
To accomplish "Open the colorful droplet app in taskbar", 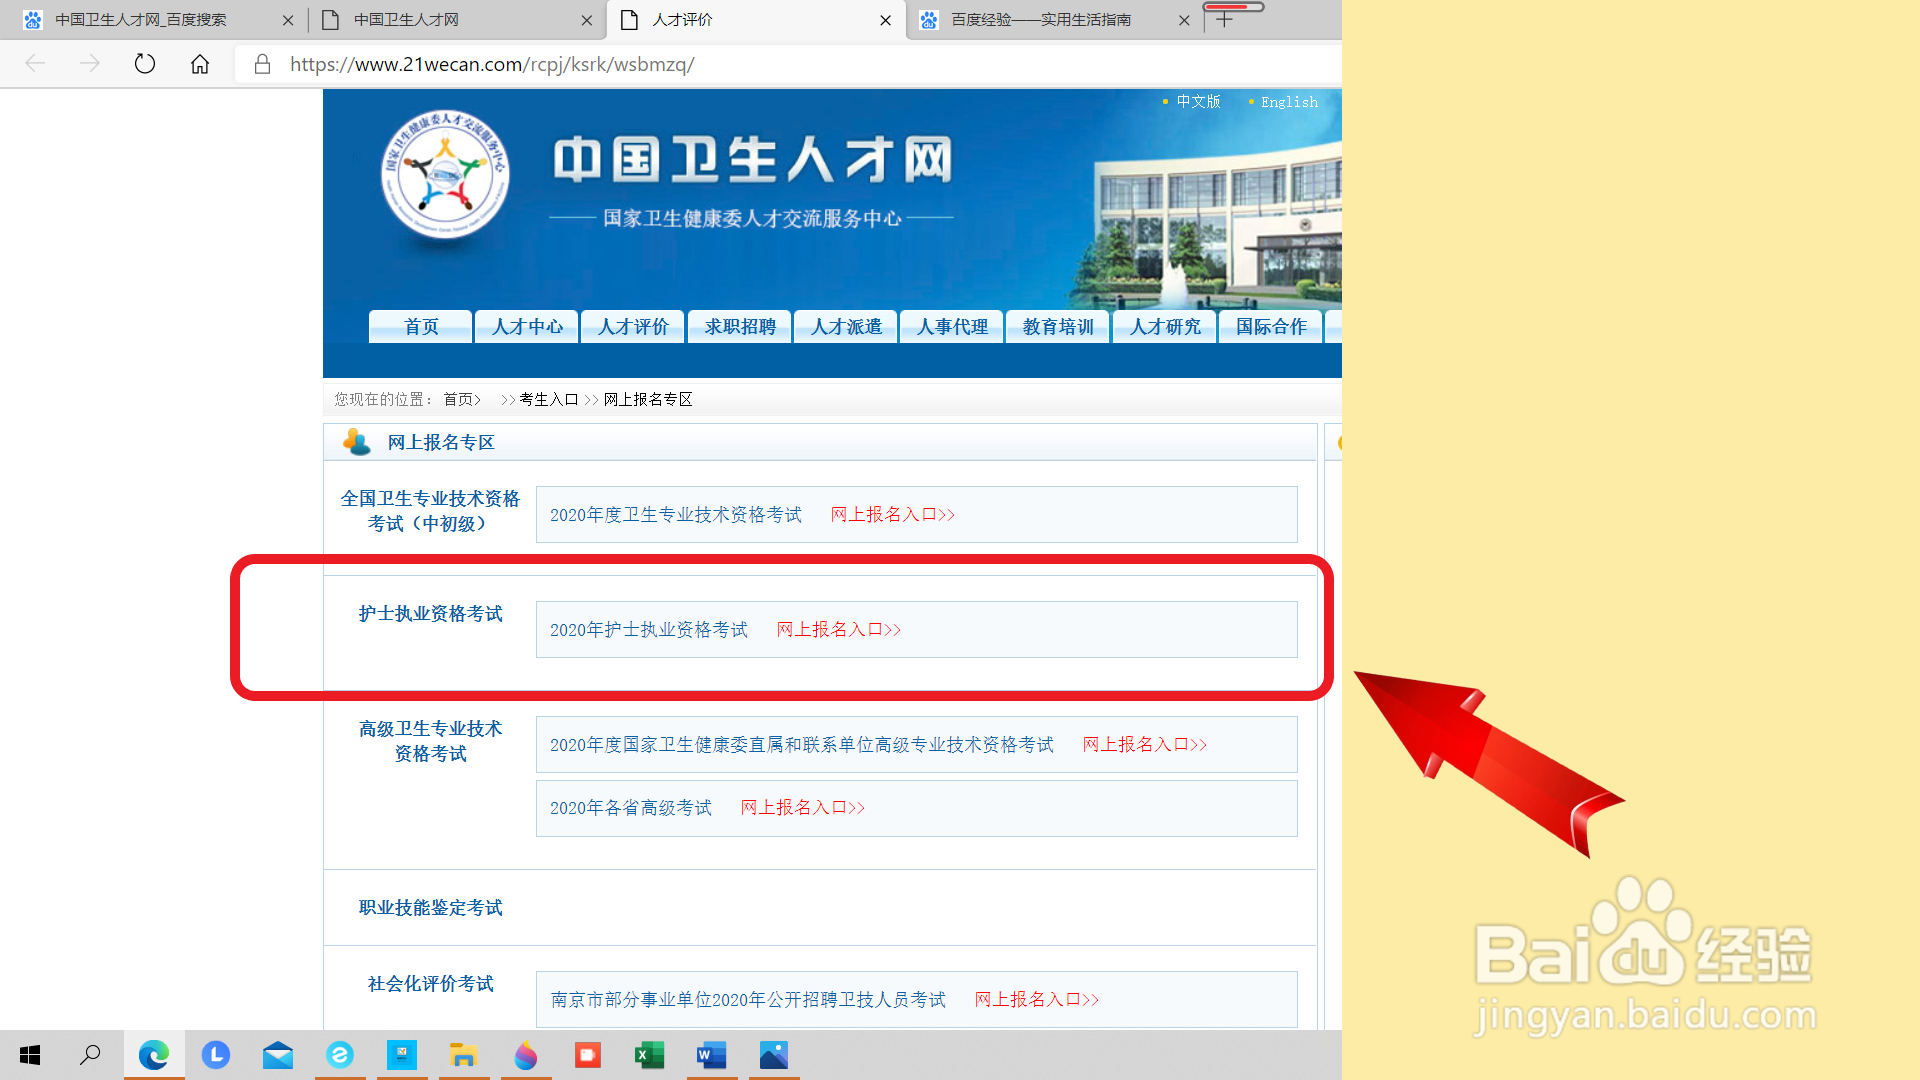I will (x=526, y=1055).
